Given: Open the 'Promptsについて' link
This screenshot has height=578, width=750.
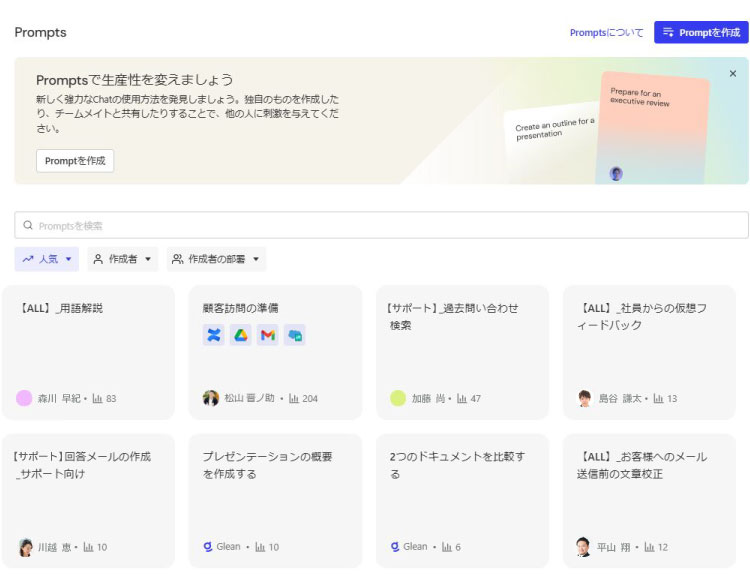Looking at the screenshot, I should coord(607,33).
